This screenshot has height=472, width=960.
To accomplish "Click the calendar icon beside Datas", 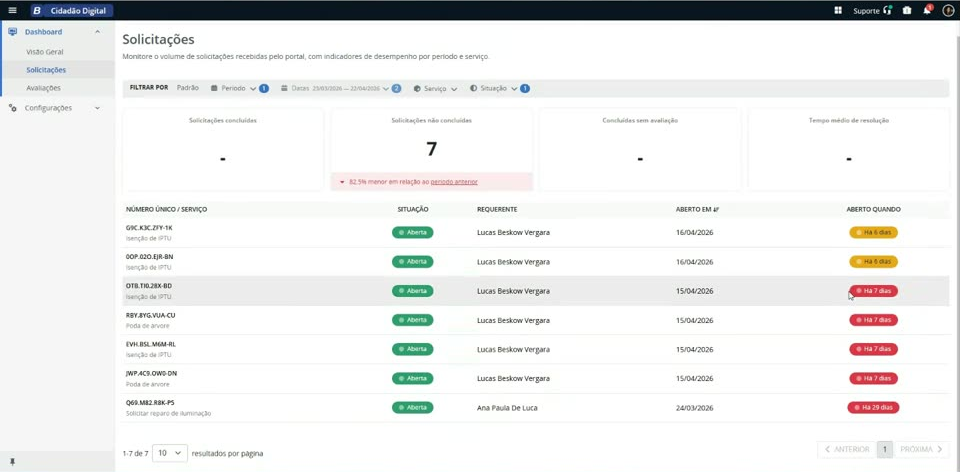I will point(284,88).
